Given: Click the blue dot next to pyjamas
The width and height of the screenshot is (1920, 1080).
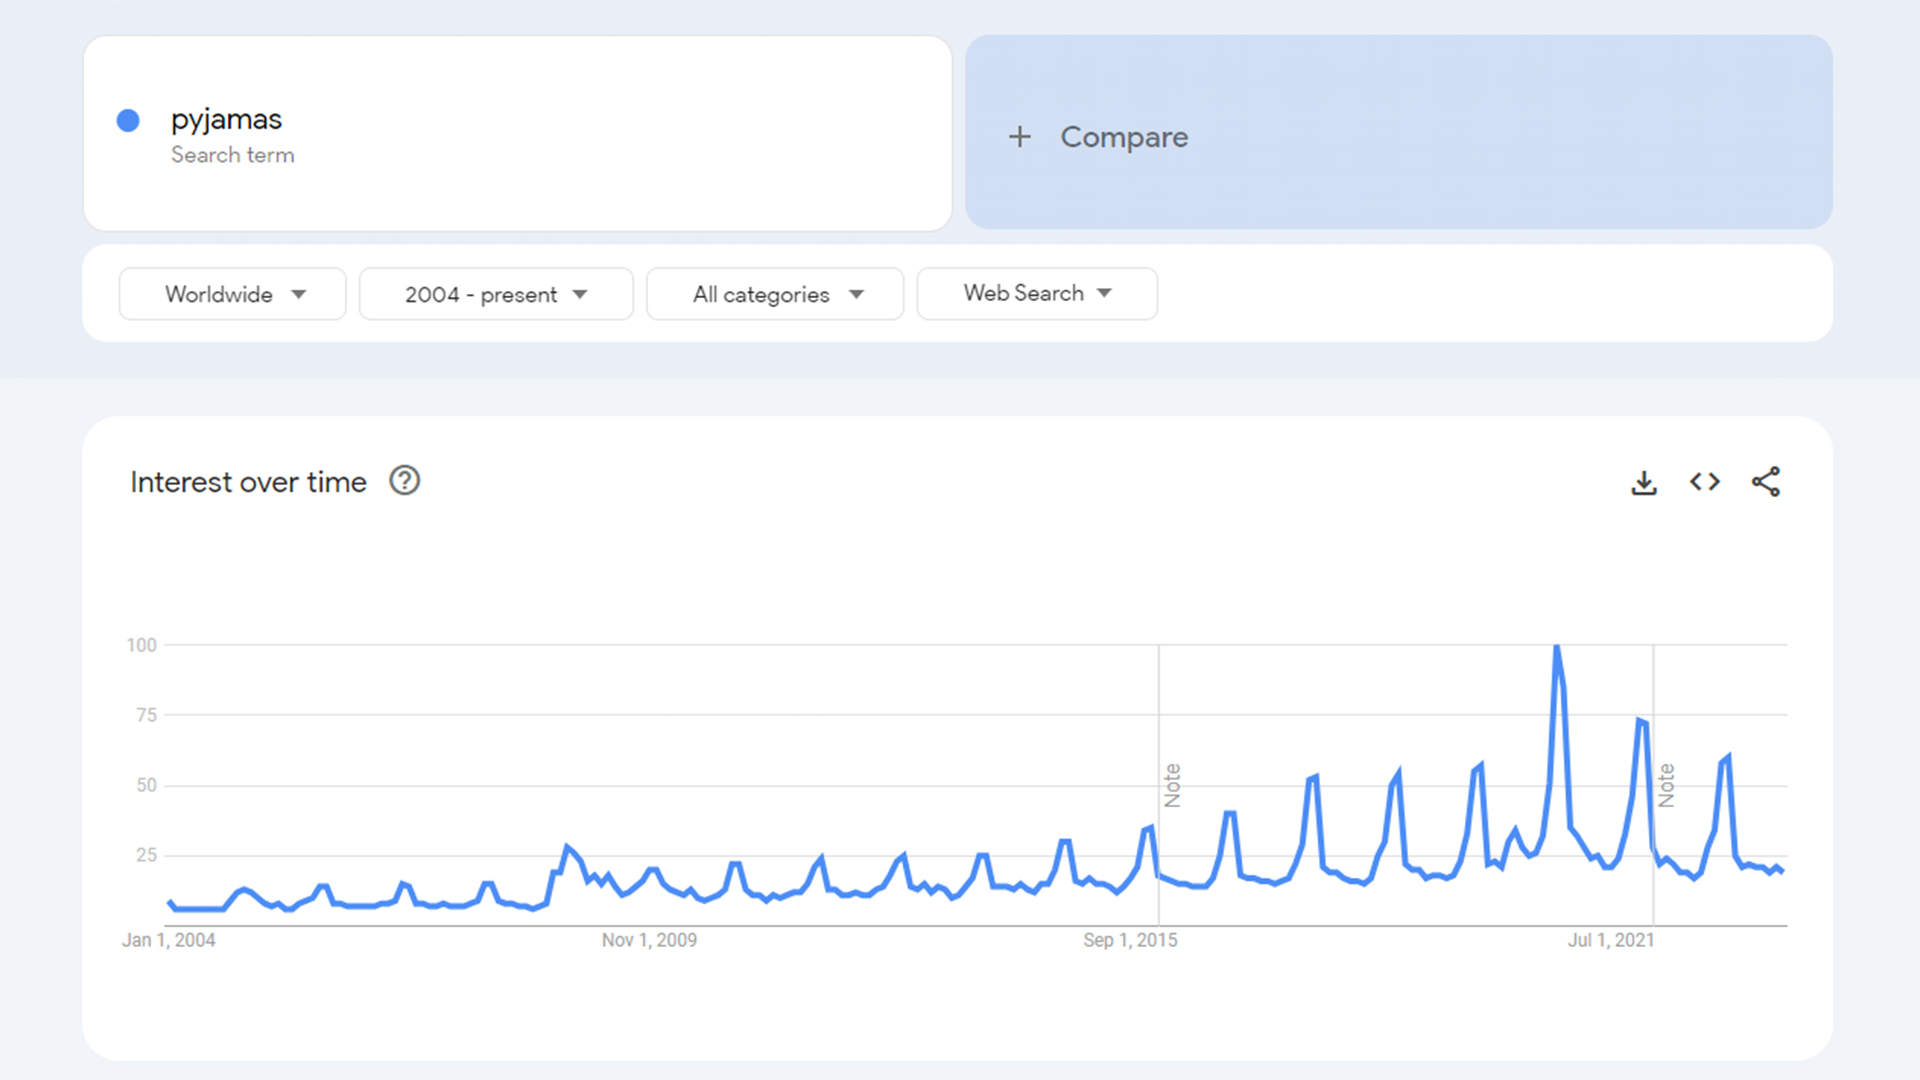Looking at the screenshot, I should [x=128, y=121].
